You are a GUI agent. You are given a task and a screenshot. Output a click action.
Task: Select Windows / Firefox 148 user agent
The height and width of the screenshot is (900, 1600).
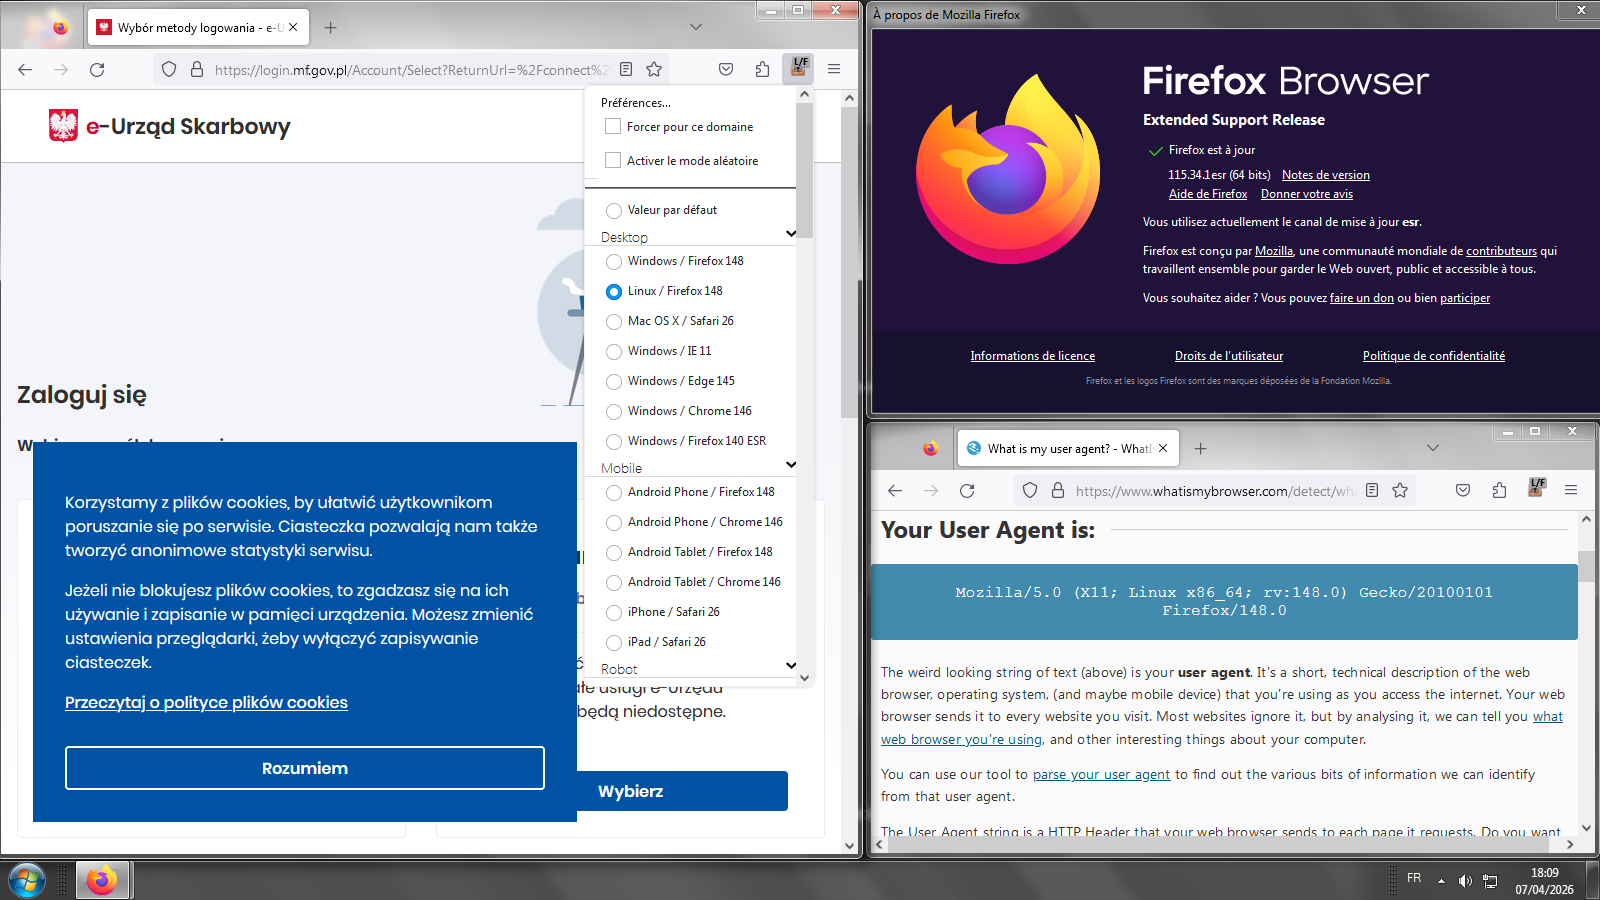click(x=614, y=262)
